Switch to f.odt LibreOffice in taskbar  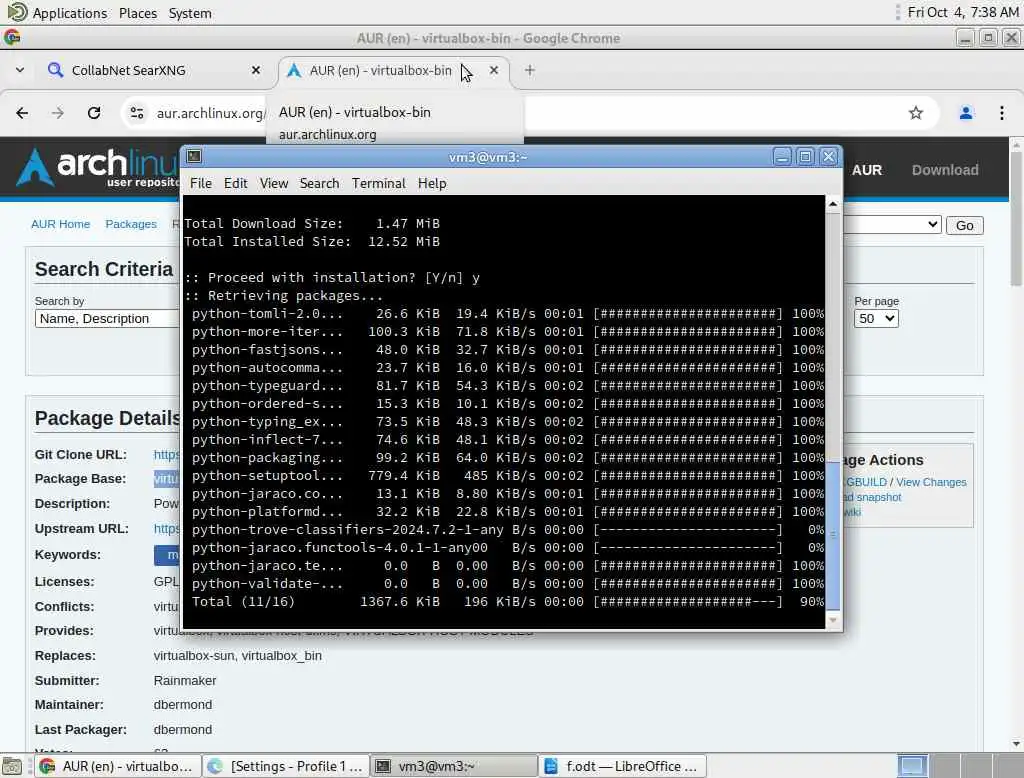[x=623, y=766]
